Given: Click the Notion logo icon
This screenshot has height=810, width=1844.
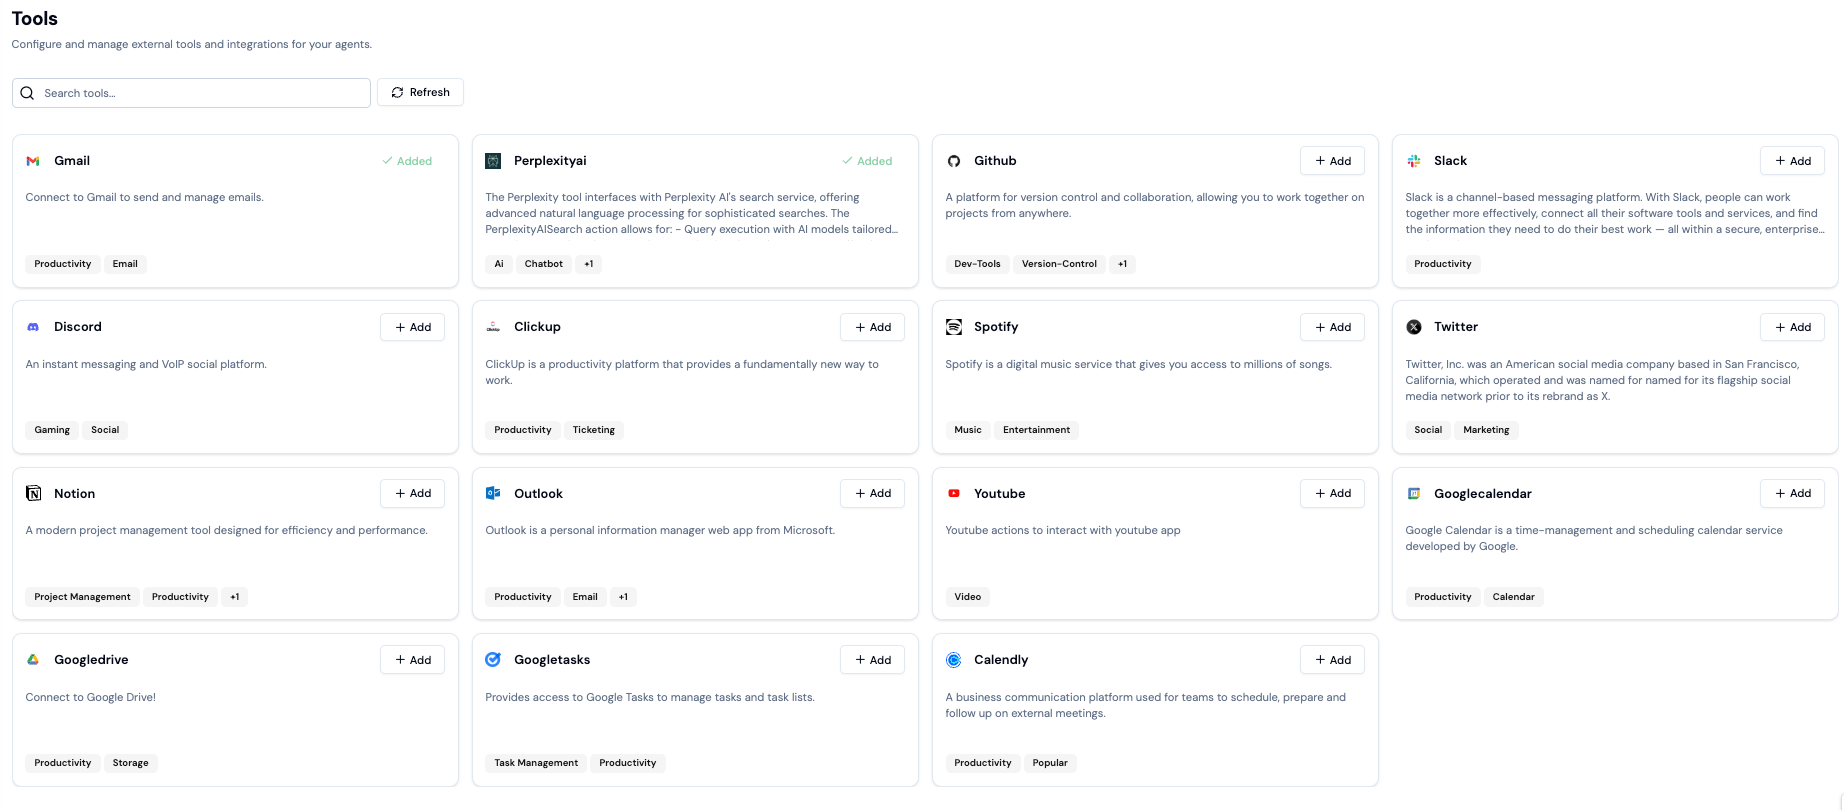Looking at the screenshot, I should pyautogui.click(x=33, y=494).
